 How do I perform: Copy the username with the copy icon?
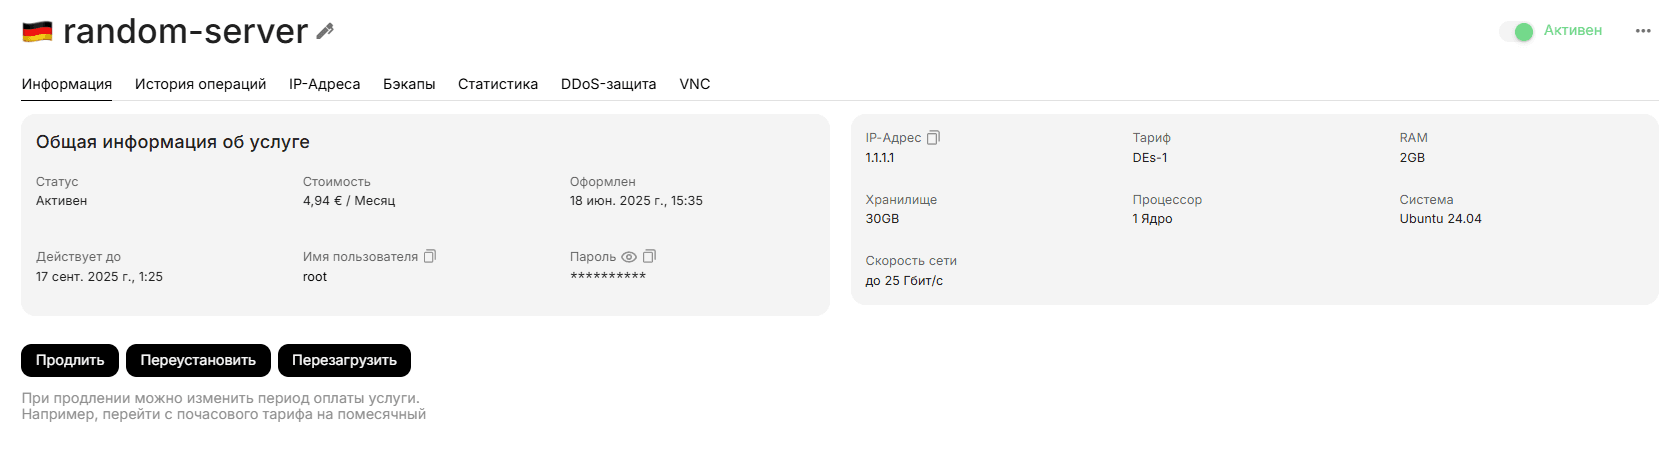[x=430, y=256]
